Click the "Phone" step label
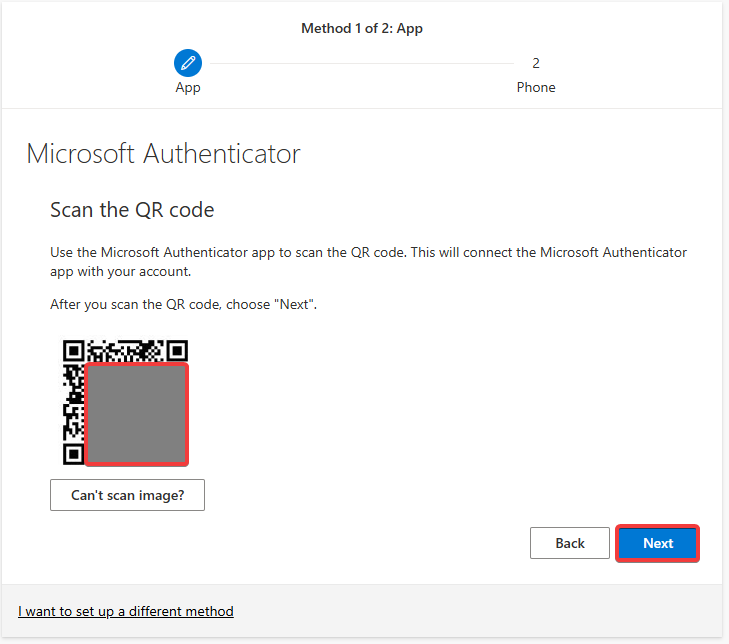 [x=536, y=87]
